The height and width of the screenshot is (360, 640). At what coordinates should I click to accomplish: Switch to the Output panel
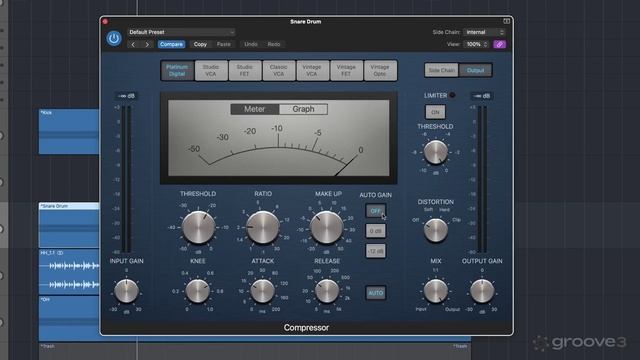coord(475,70)
